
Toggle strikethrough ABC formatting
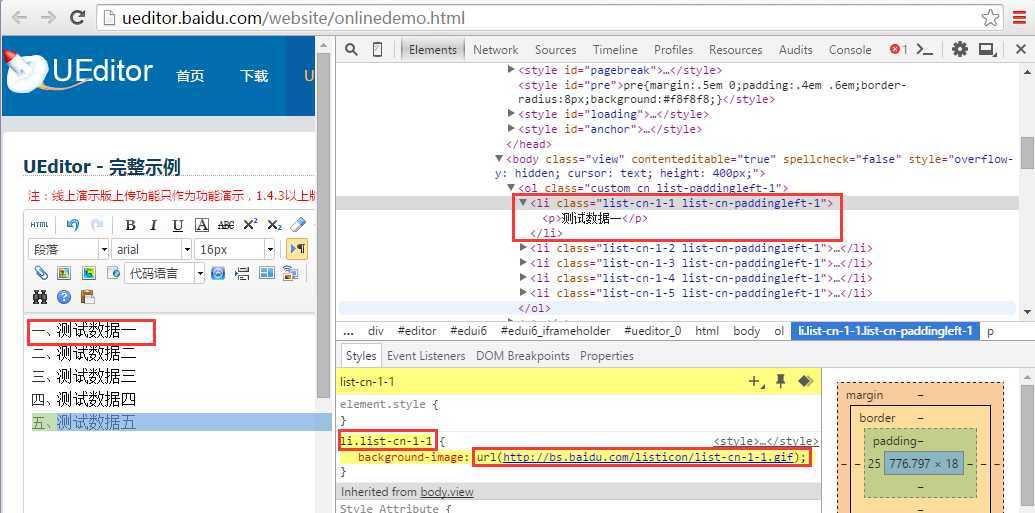226,226
